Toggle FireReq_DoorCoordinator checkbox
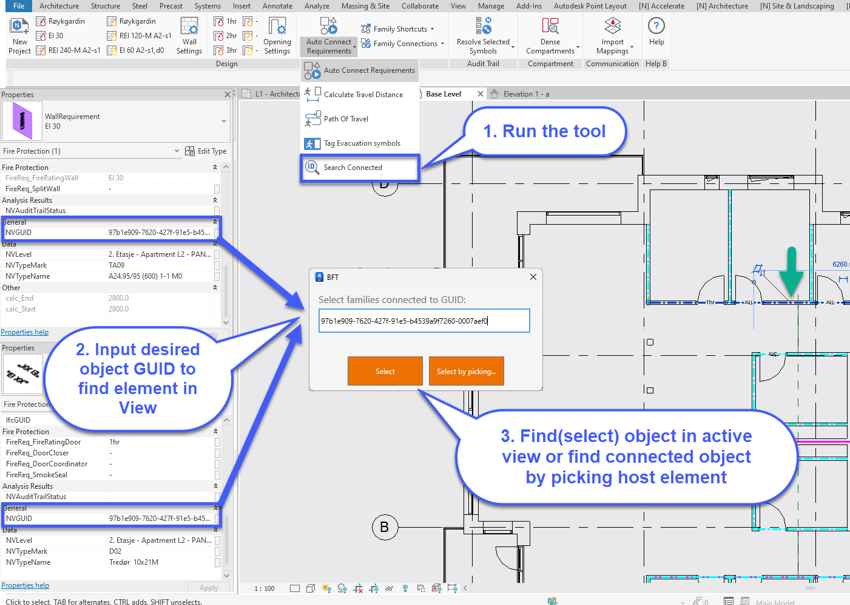 coord(217,464)
